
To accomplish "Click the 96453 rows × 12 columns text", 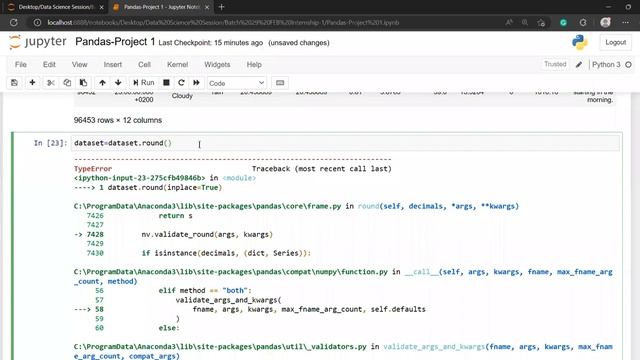I will (118, 120).
